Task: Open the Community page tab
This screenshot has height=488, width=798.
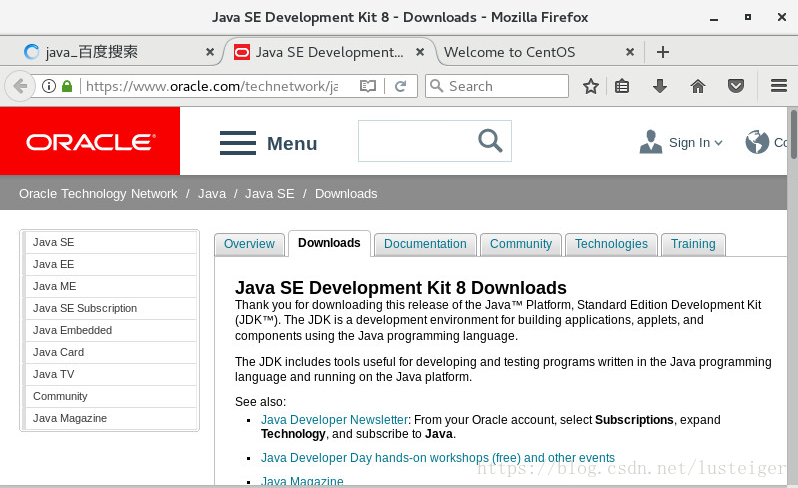Action: (x=521, y=244)
